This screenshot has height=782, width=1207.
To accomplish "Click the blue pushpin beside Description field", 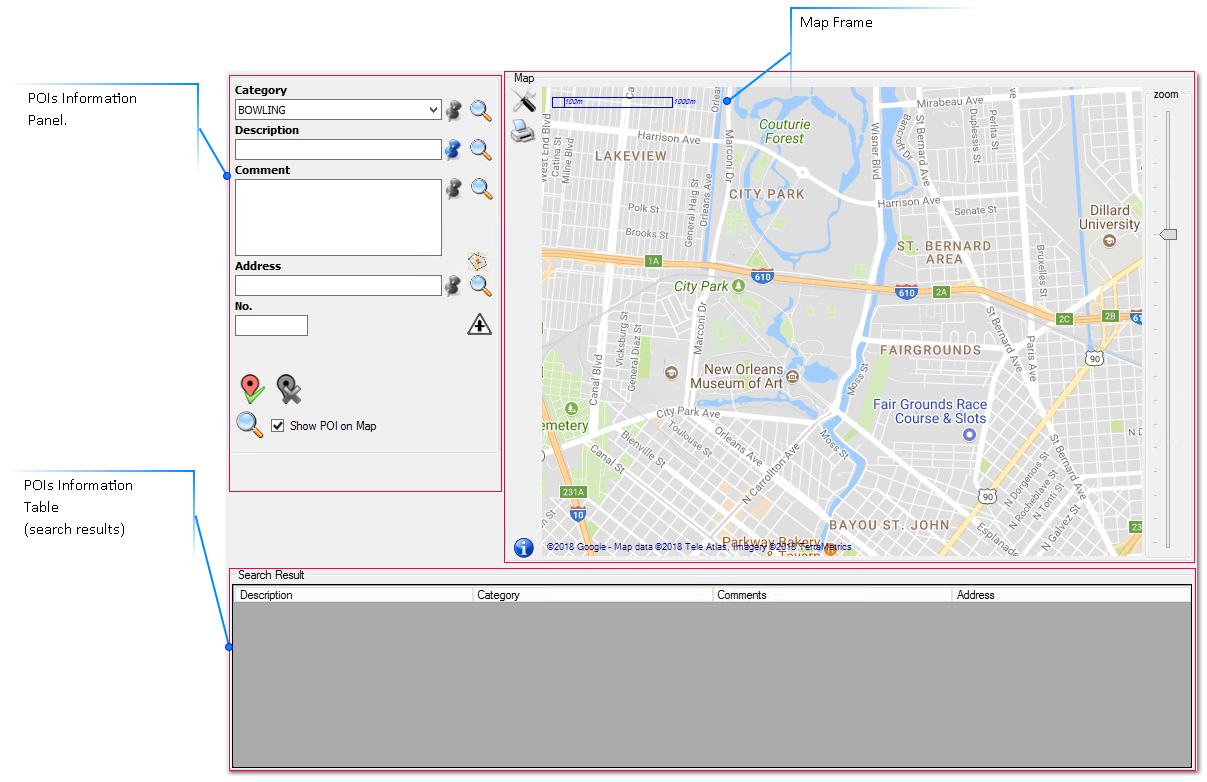I will point(454,149).
